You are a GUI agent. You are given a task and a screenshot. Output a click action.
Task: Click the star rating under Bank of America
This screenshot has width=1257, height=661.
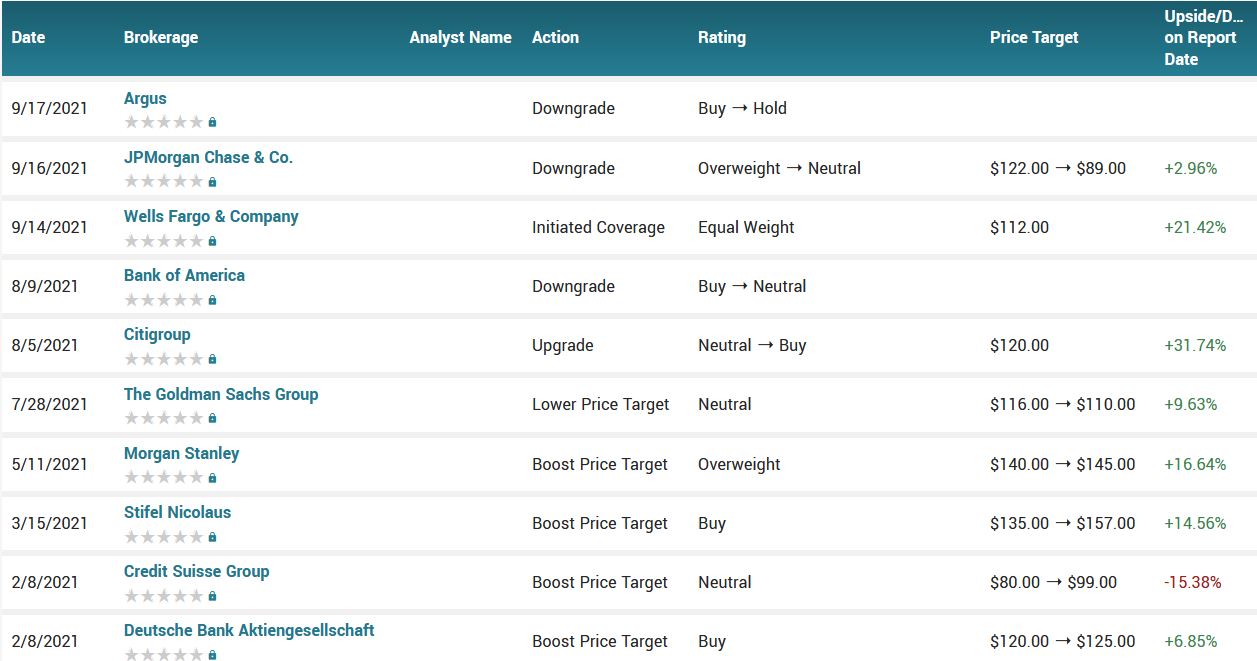point(163,299)
